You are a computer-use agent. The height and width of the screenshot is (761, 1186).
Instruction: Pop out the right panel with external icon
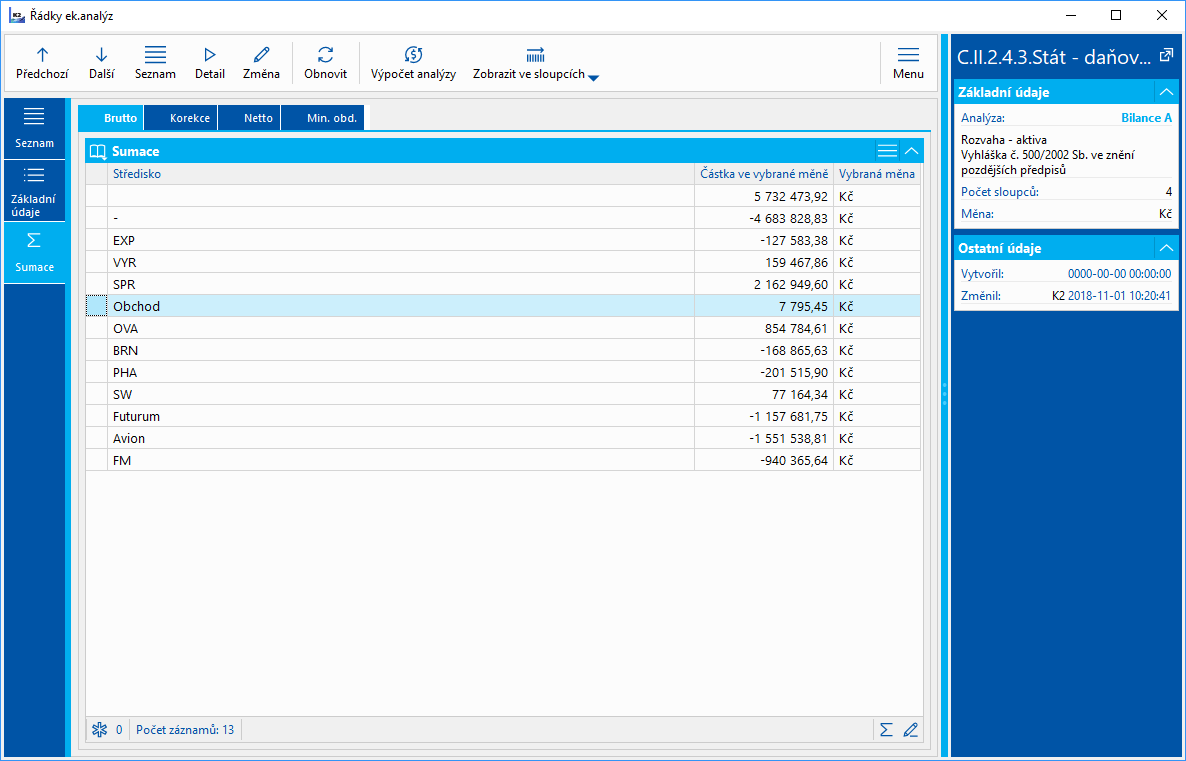point(1166,55)
